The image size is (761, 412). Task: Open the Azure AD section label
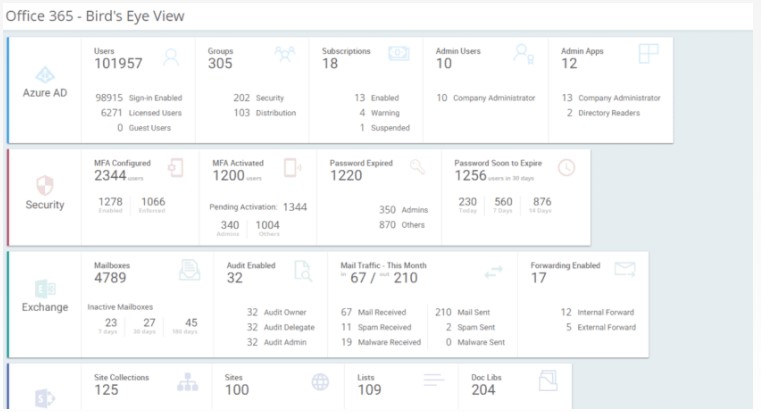point(45,93)
